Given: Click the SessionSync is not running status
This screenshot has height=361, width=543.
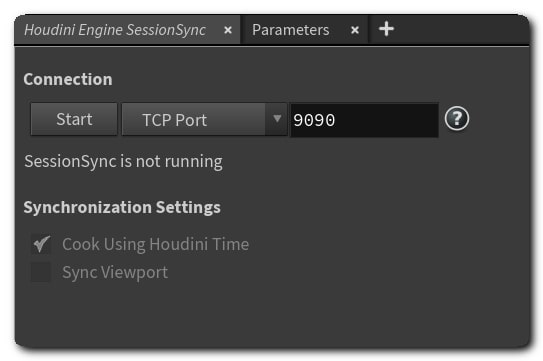Looking at the screenshot, I should 123,161.
